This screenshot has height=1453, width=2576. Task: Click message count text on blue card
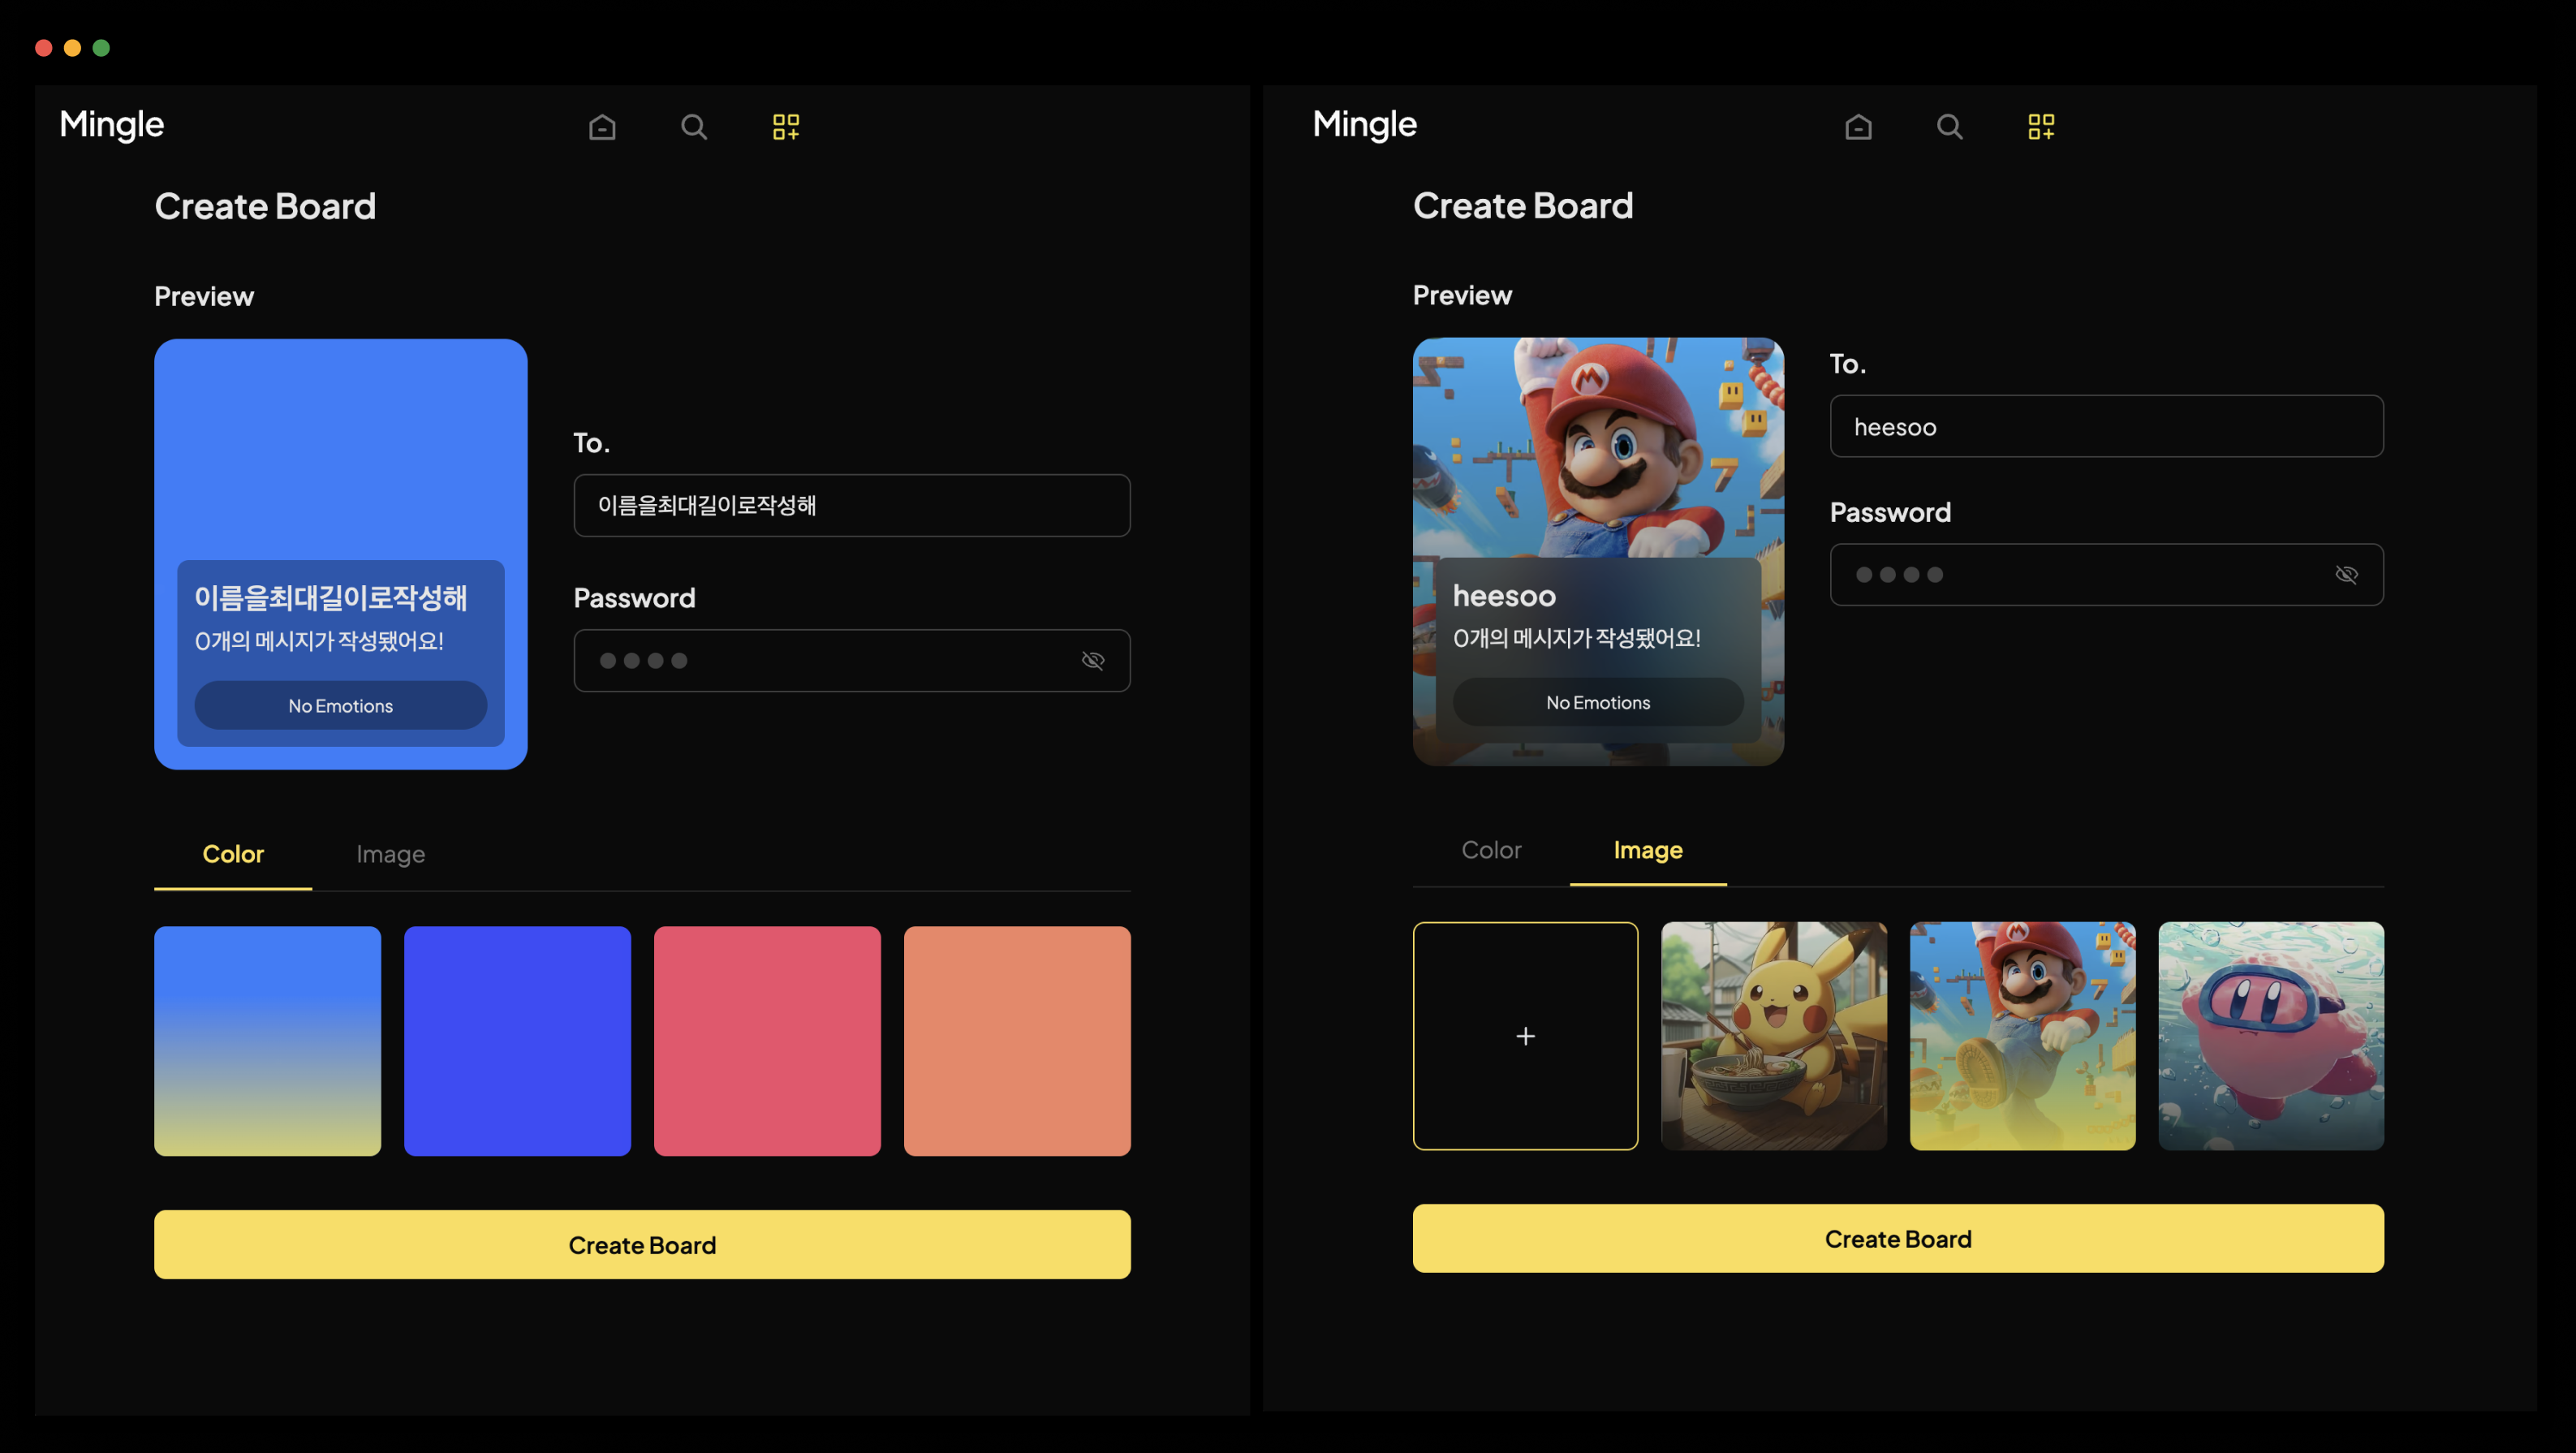(319, 641)
